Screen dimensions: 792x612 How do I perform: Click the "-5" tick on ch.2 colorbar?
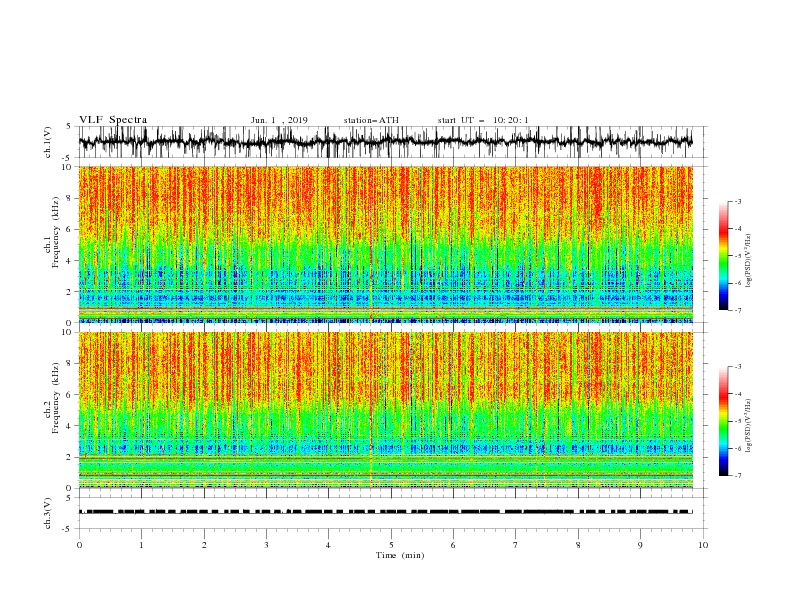pos(737,421)
